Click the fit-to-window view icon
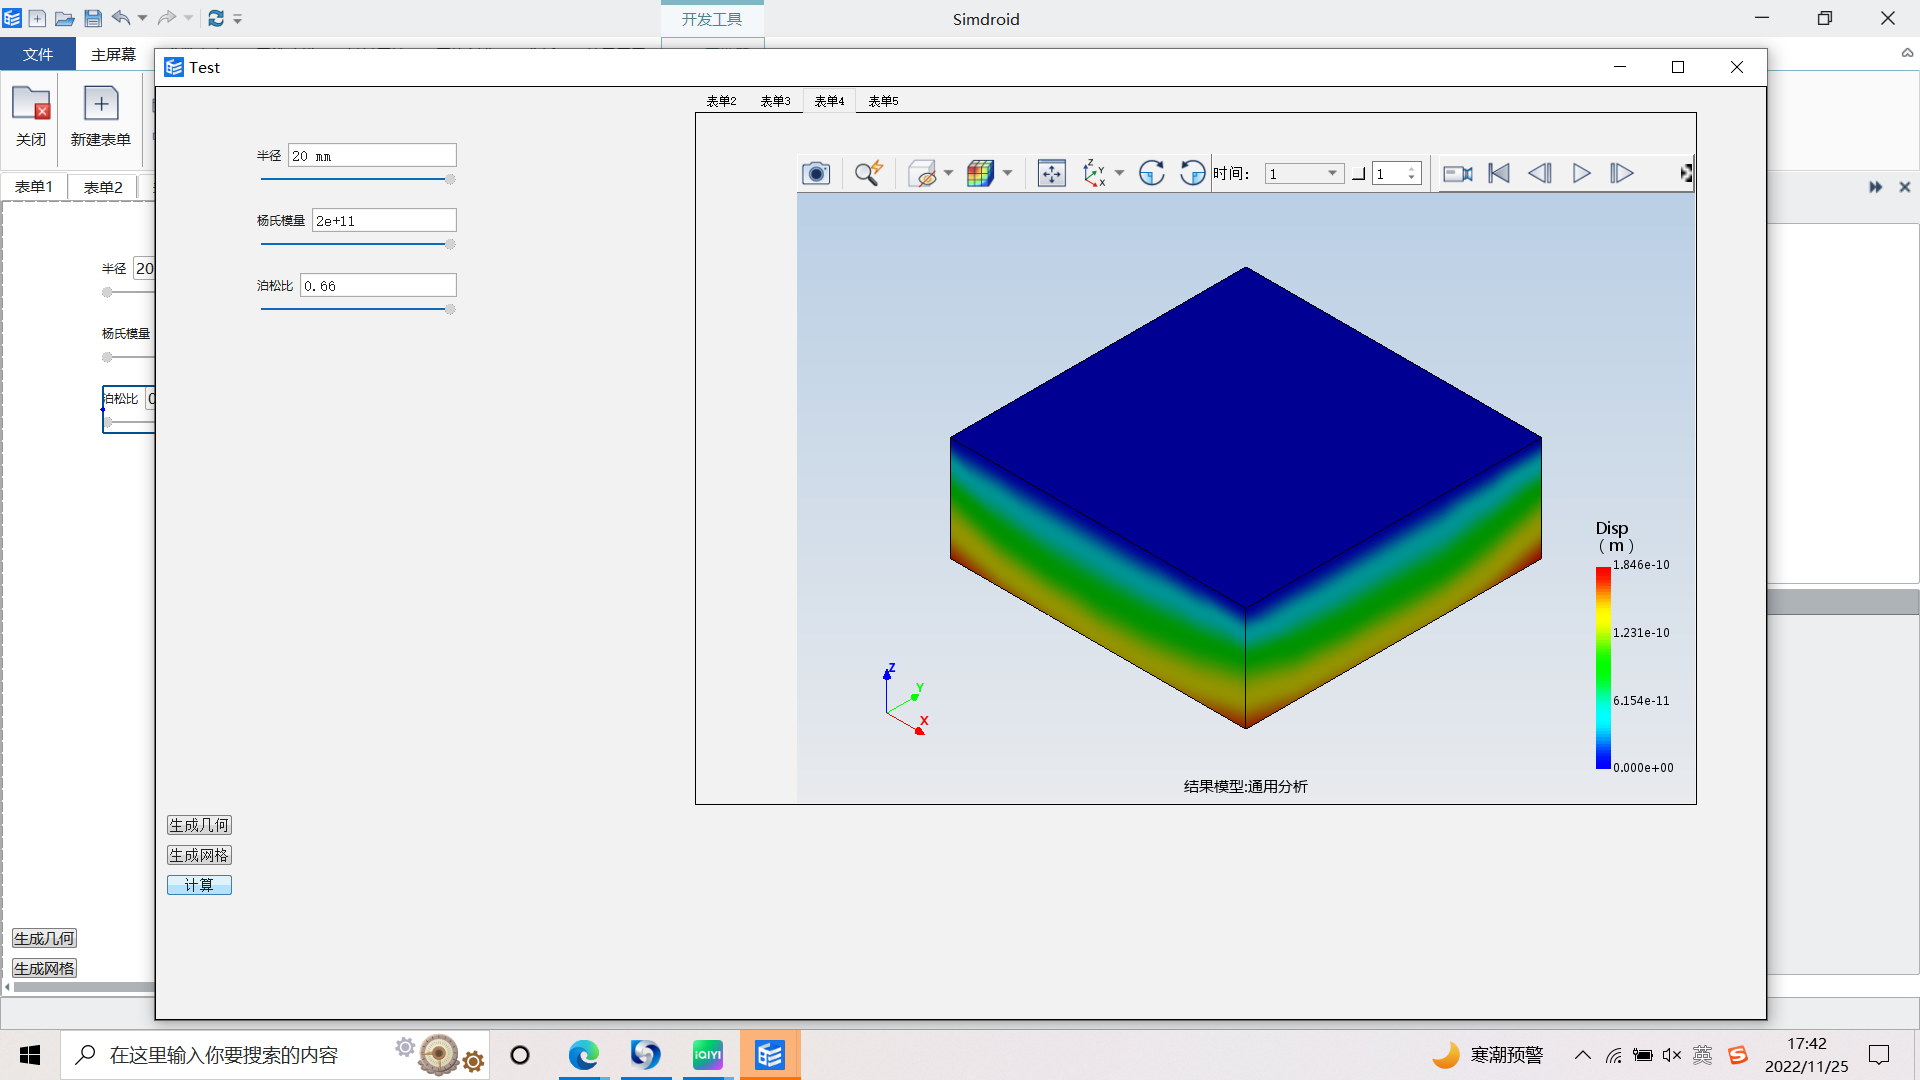This screenshot has width=1920, height=1080. click(x=1051, y=174)
